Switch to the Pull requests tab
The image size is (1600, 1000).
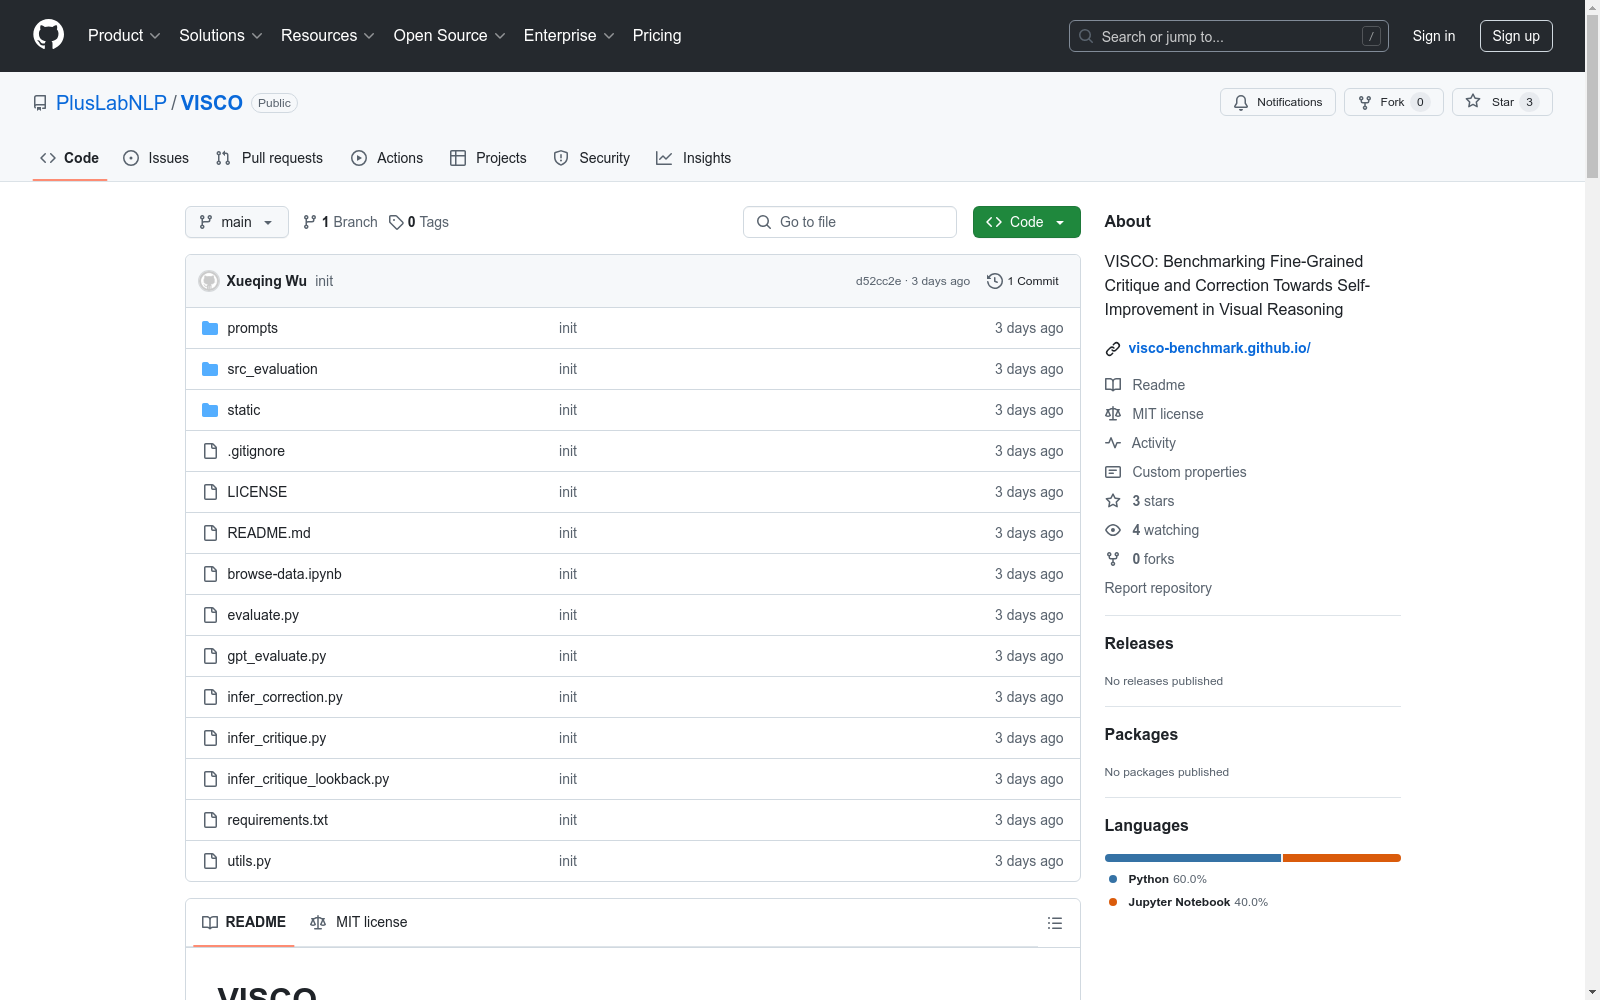click(x=269, y=158)
